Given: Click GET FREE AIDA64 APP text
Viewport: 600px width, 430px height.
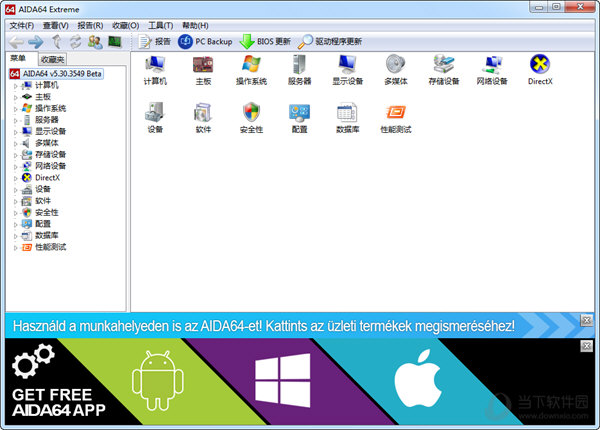Looking at the screenshot, I should [59, 402].
